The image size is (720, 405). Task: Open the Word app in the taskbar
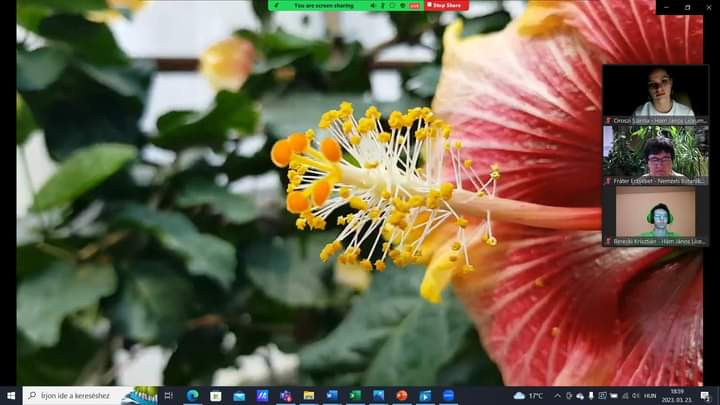click(x=332, y=396)
